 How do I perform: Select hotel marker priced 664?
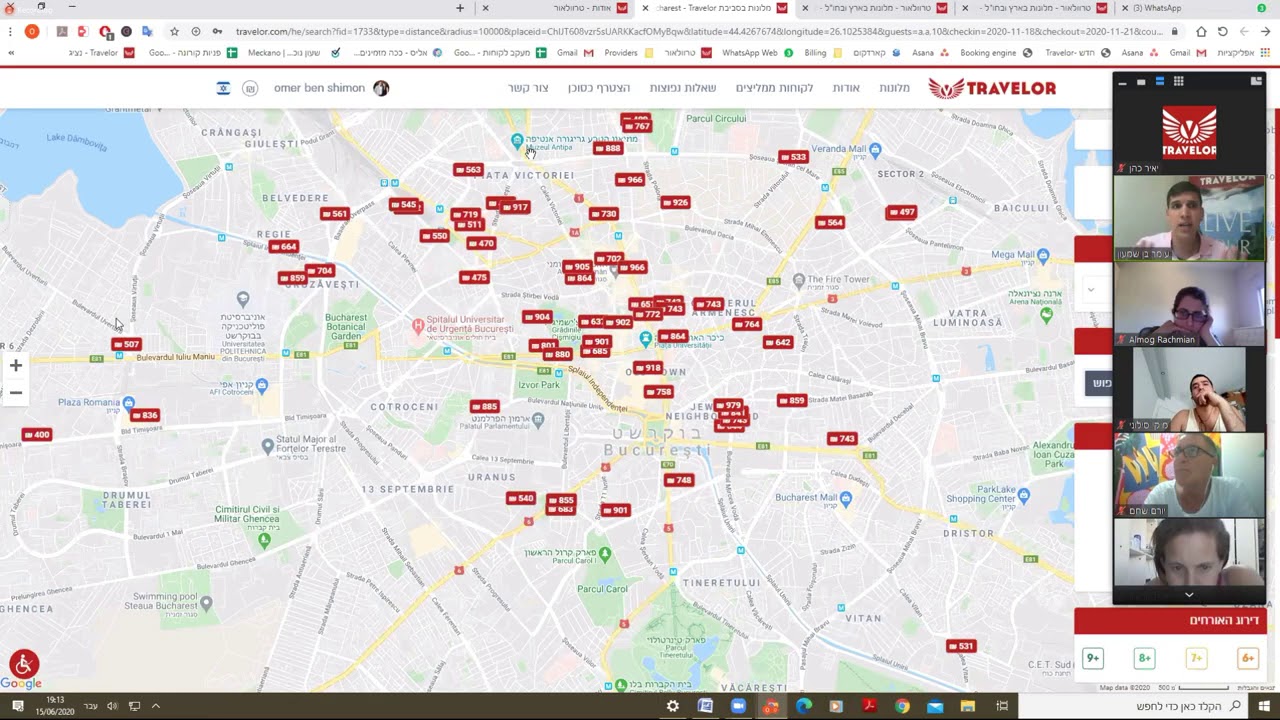point(284,246)
